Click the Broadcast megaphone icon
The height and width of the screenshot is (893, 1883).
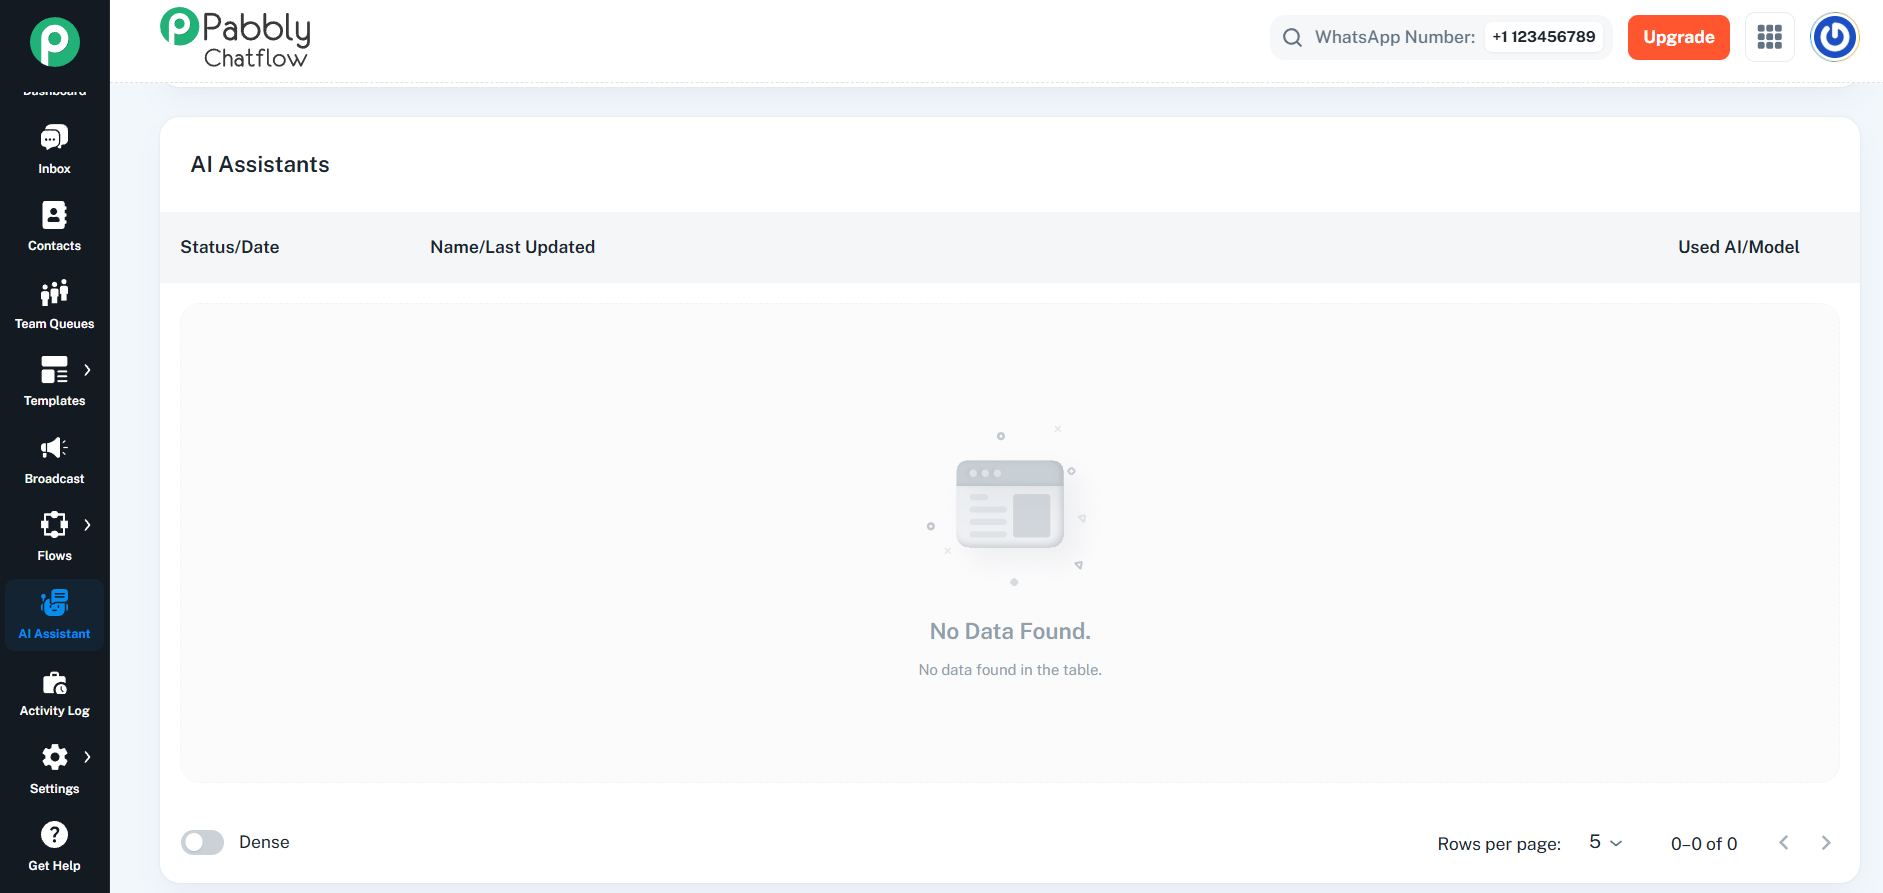click(x=54, y=448)
